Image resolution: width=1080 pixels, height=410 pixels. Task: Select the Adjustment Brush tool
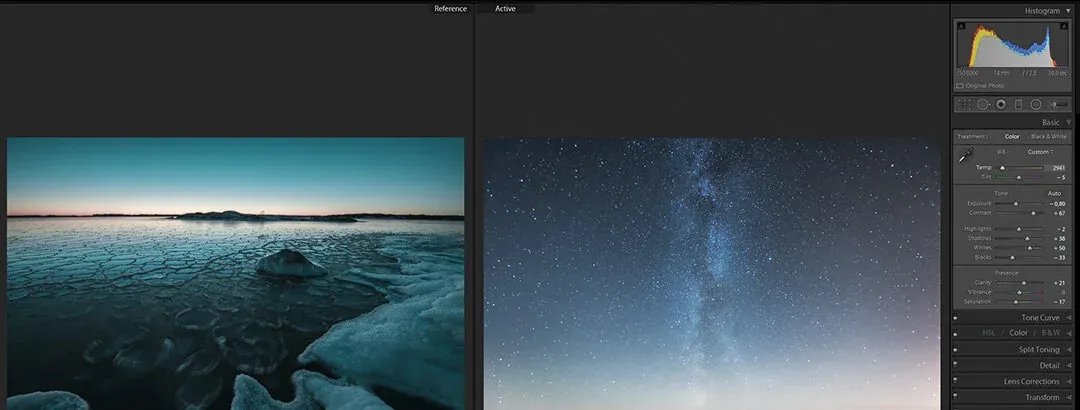1058,104
